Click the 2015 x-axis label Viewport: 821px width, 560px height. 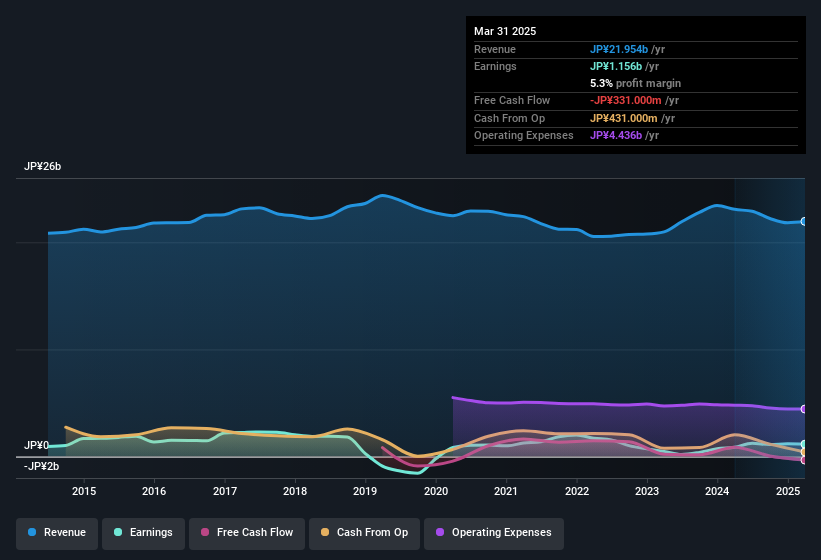84,491
